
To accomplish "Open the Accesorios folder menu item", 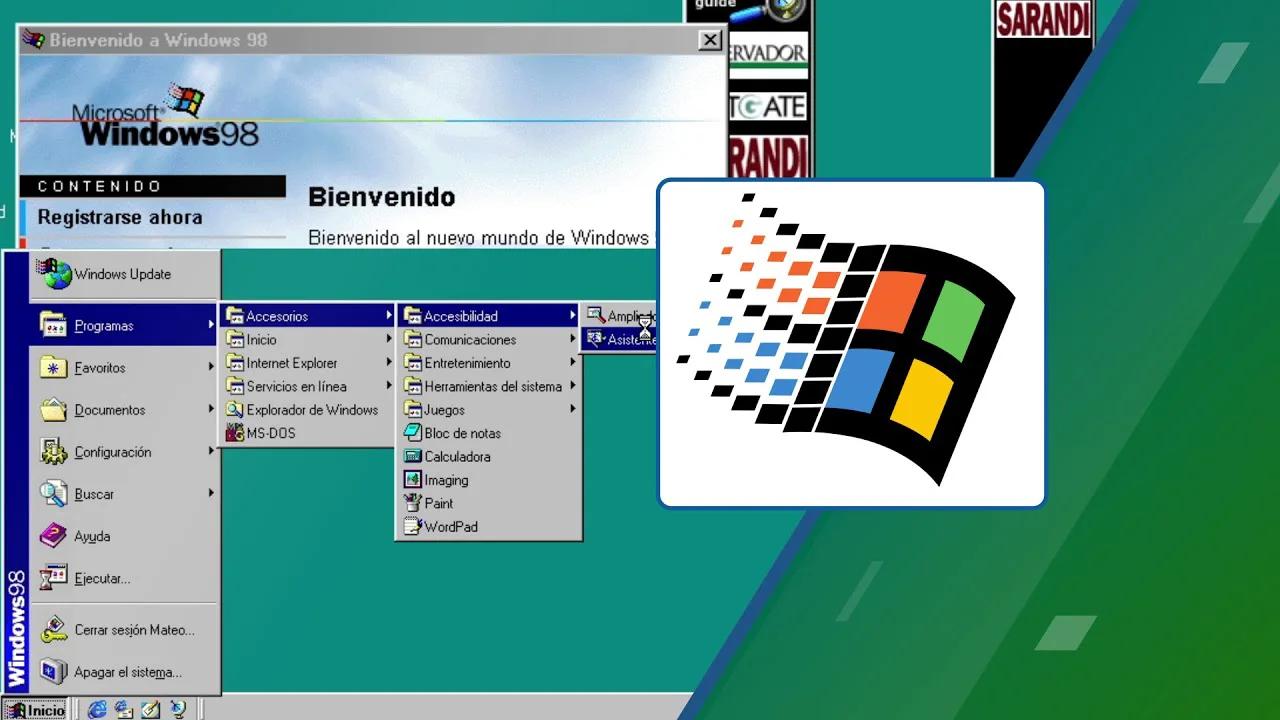I will [308, 316].
